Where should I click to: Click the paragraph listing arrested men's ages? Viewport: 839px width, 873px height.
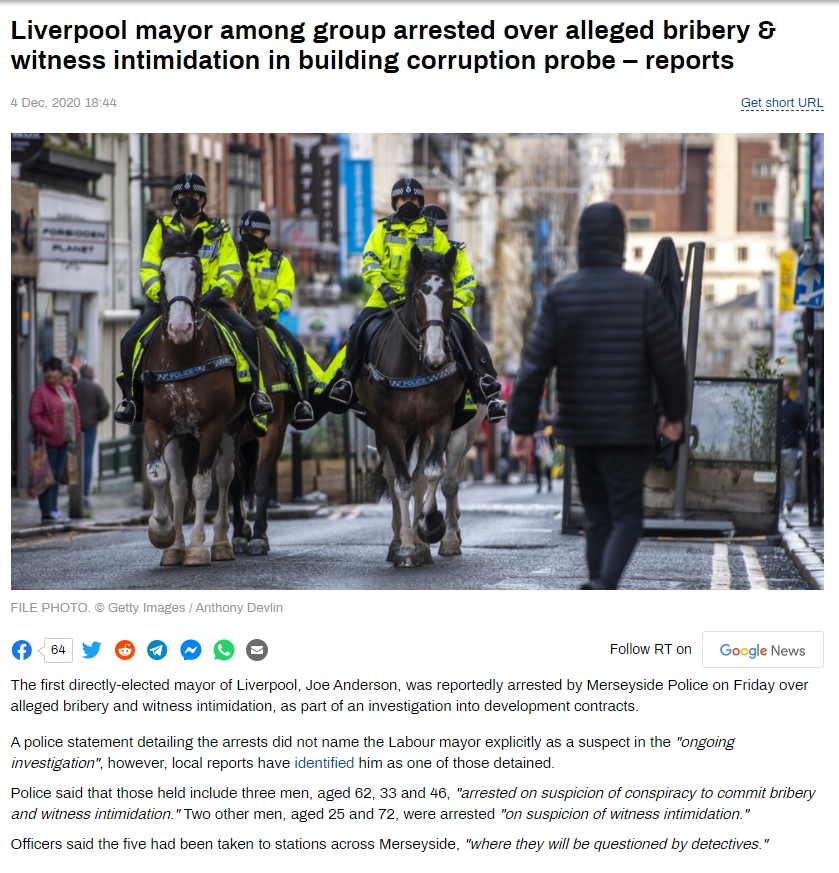[x=413, y=803]
